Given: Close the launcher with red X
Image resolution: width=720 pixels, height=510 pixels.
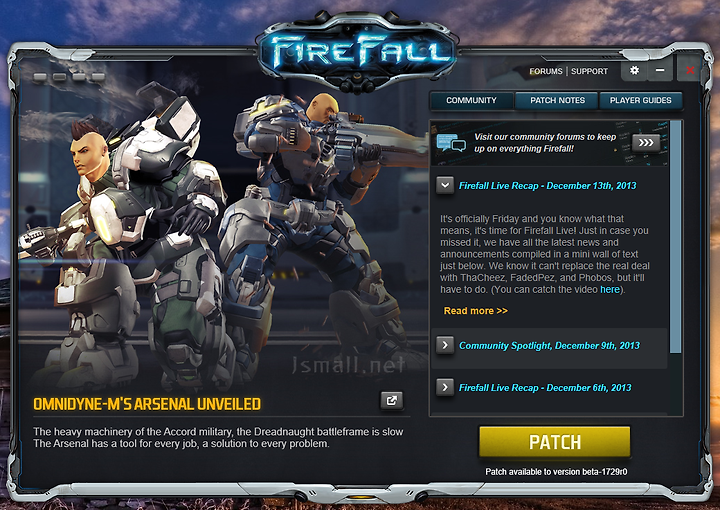Looking at the screenshot, I should tap(690, 70).
